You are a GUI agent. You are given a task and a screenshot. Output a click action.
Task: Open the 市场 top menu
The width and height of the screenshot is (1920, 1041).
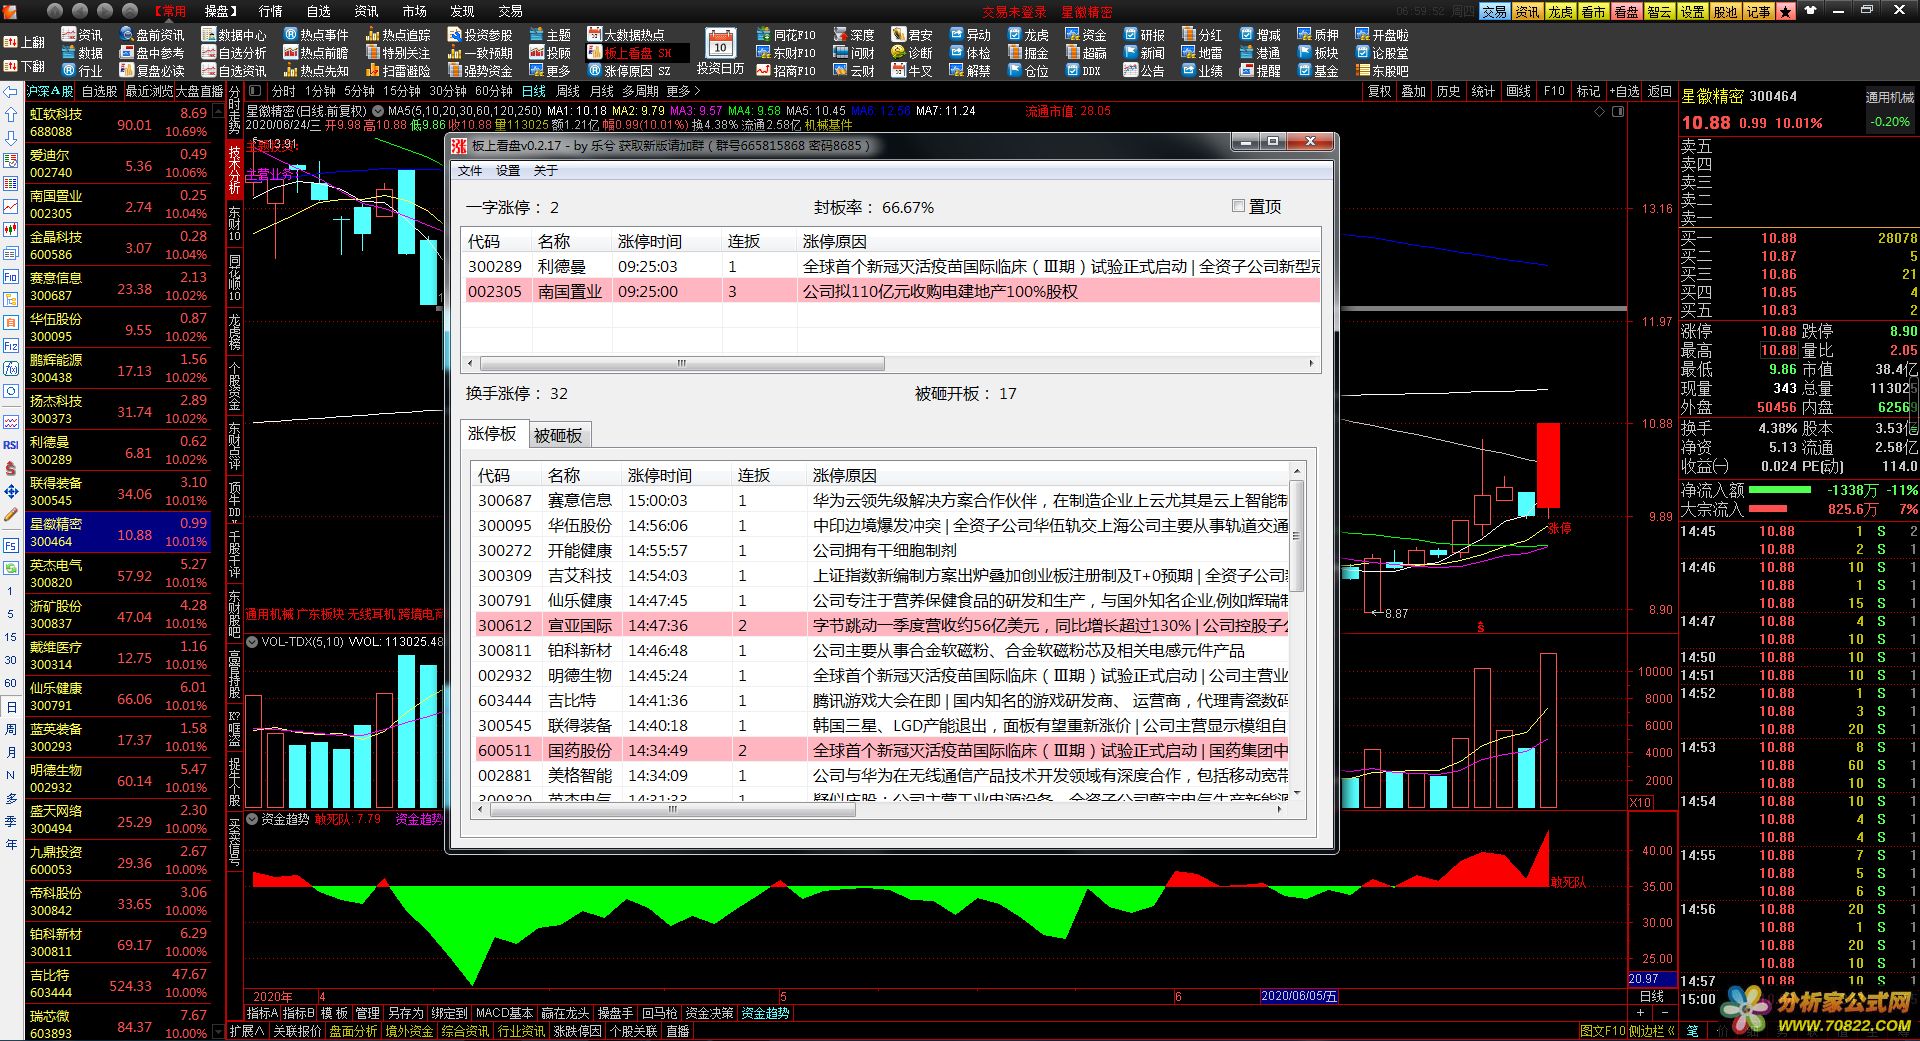414,11
